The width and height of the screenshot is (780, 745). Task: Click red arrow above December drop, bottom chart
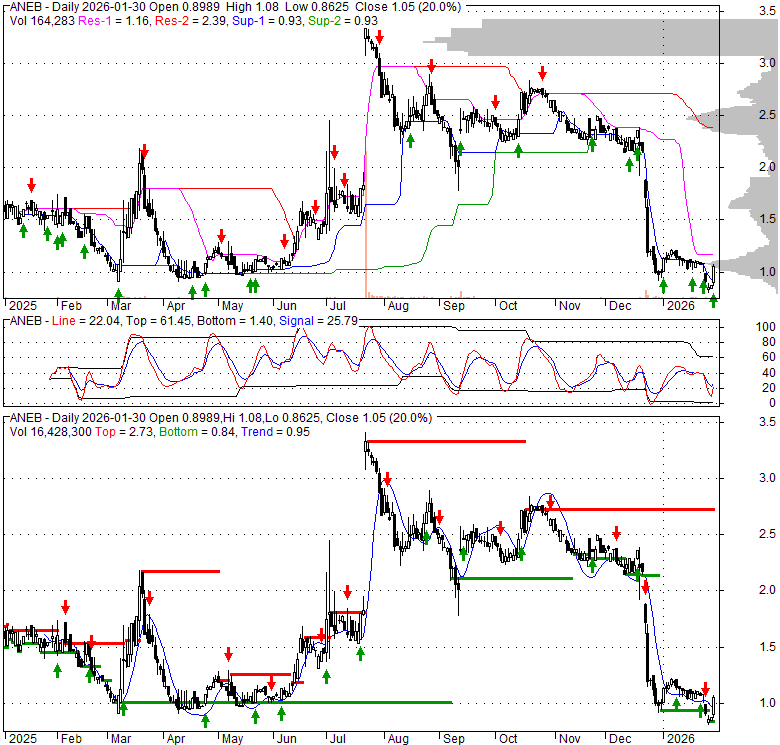coord(645,587)
